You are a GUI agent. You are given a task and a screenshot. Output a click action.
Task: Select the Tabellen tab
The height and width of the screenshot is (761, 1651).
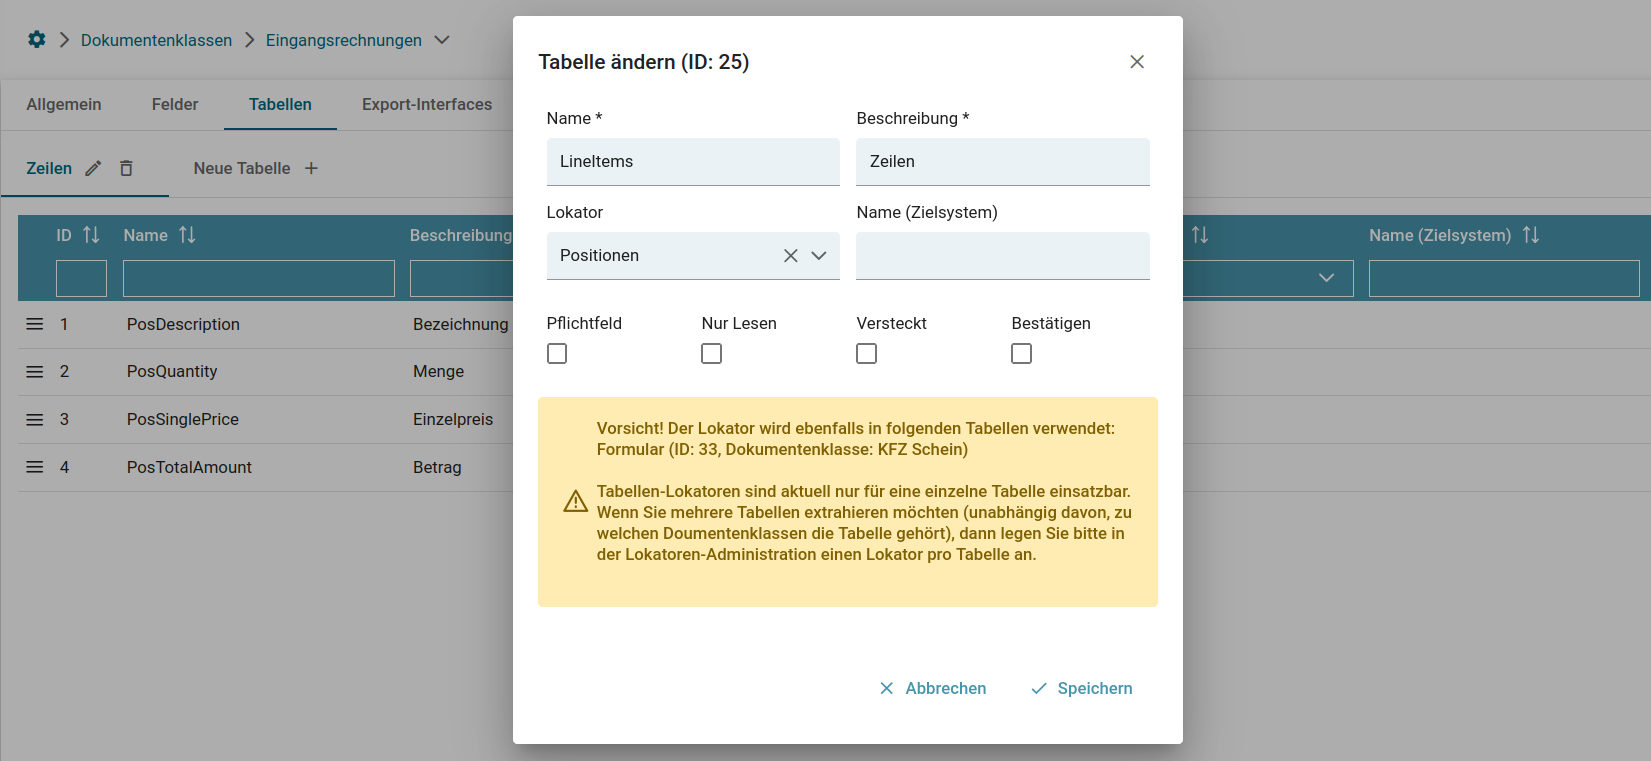pyautogui.click(x=280, y=105)
